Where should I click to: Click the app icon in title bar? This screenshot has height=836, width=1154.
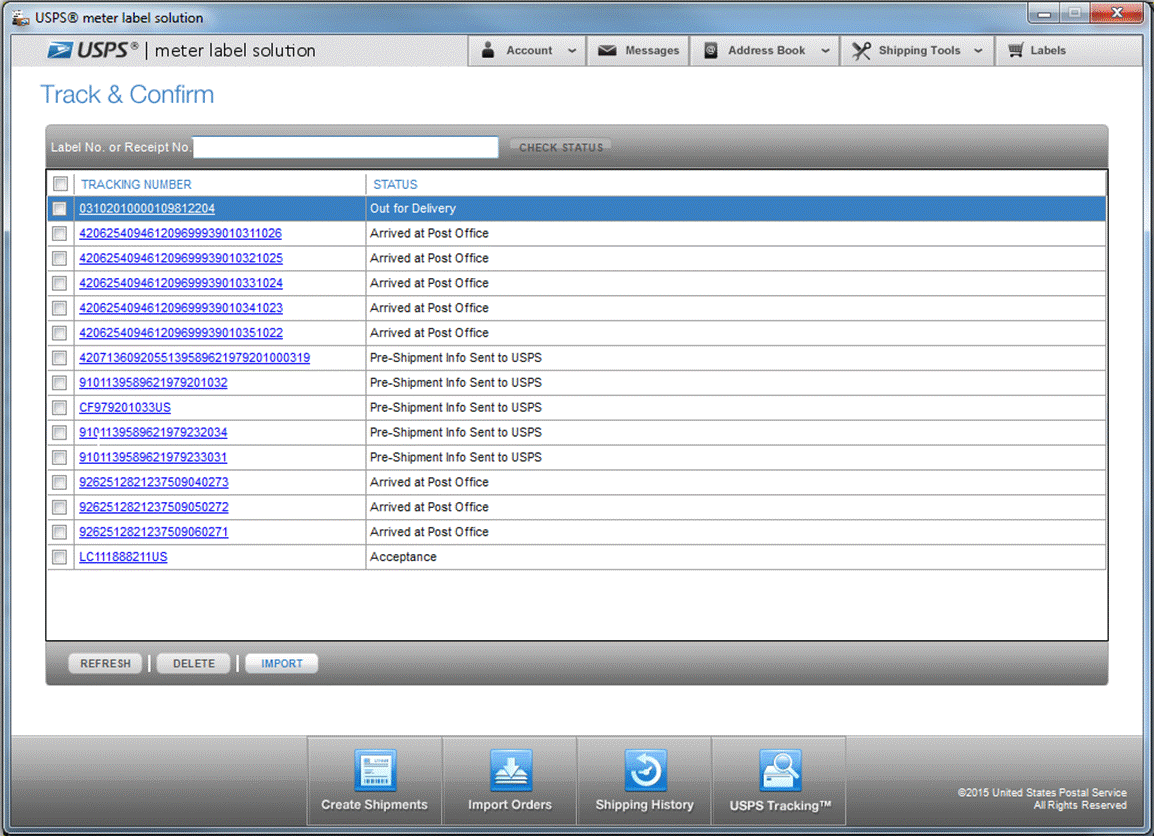click(x=21, y=17)
